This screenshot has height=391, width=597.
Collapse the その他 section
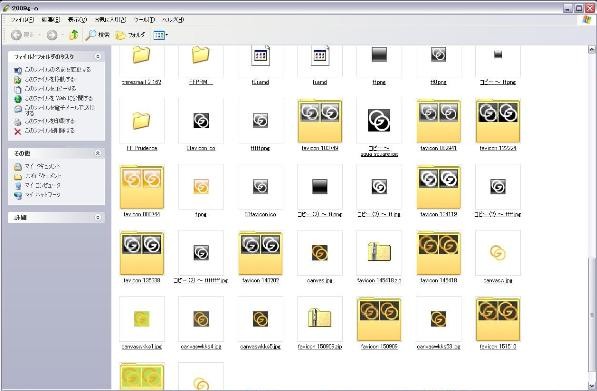click(98, 153)
